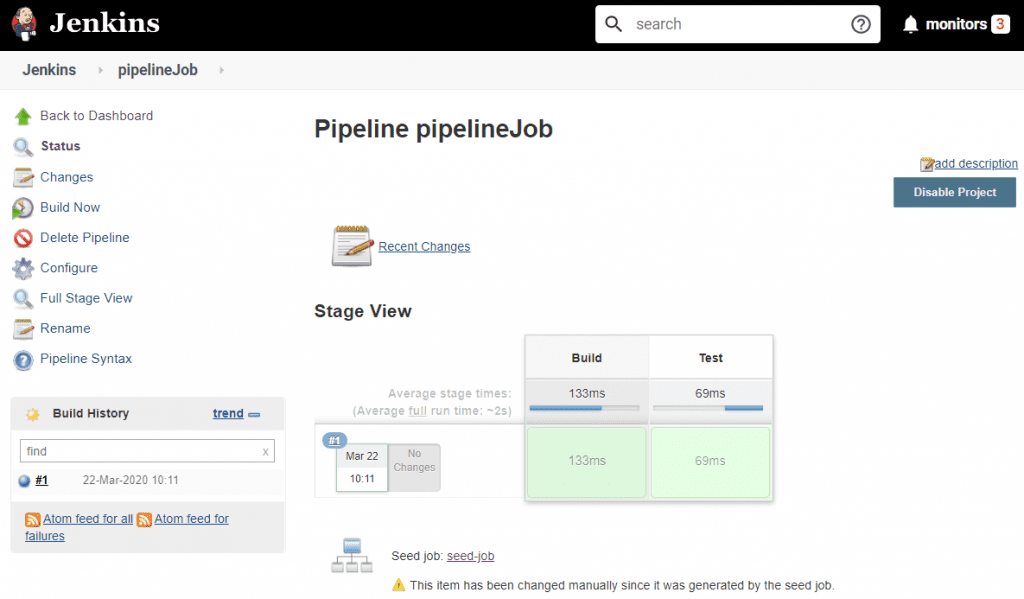Collapse the Build History trend toggle
This screenshot has height=599, width=1024.
tap(254, 414)
